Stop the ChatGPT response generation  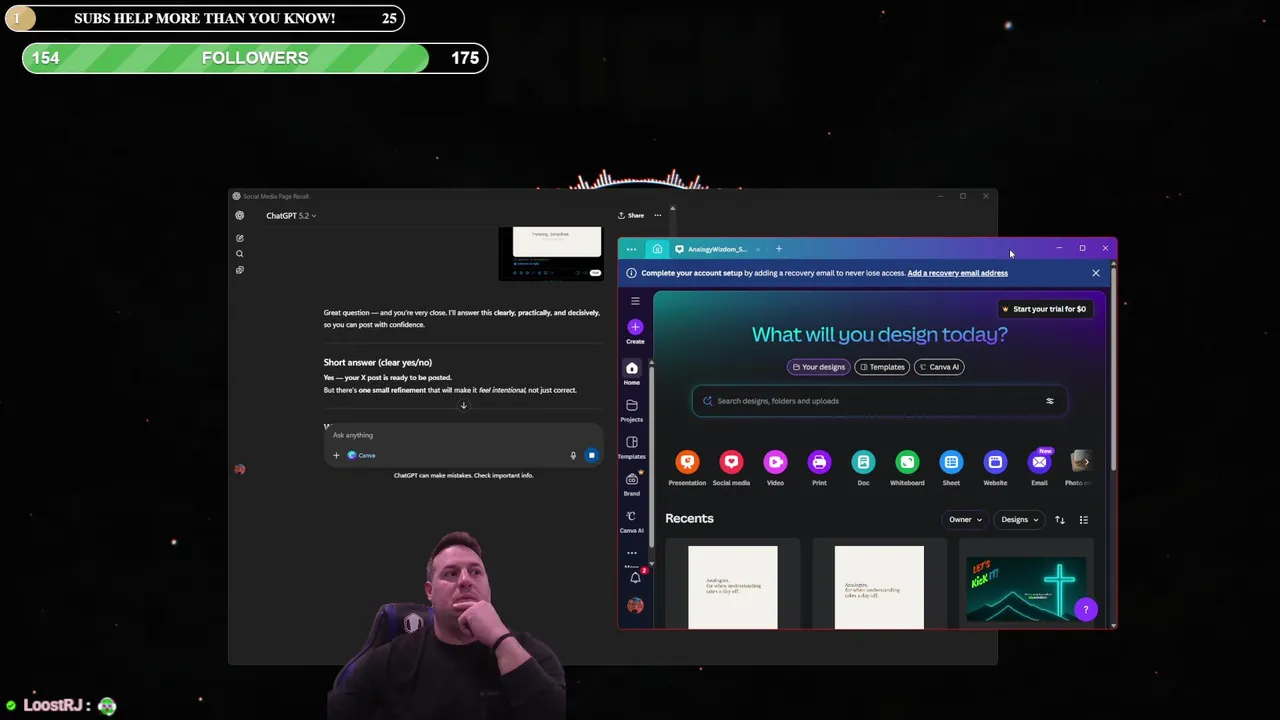pos(591,455)
